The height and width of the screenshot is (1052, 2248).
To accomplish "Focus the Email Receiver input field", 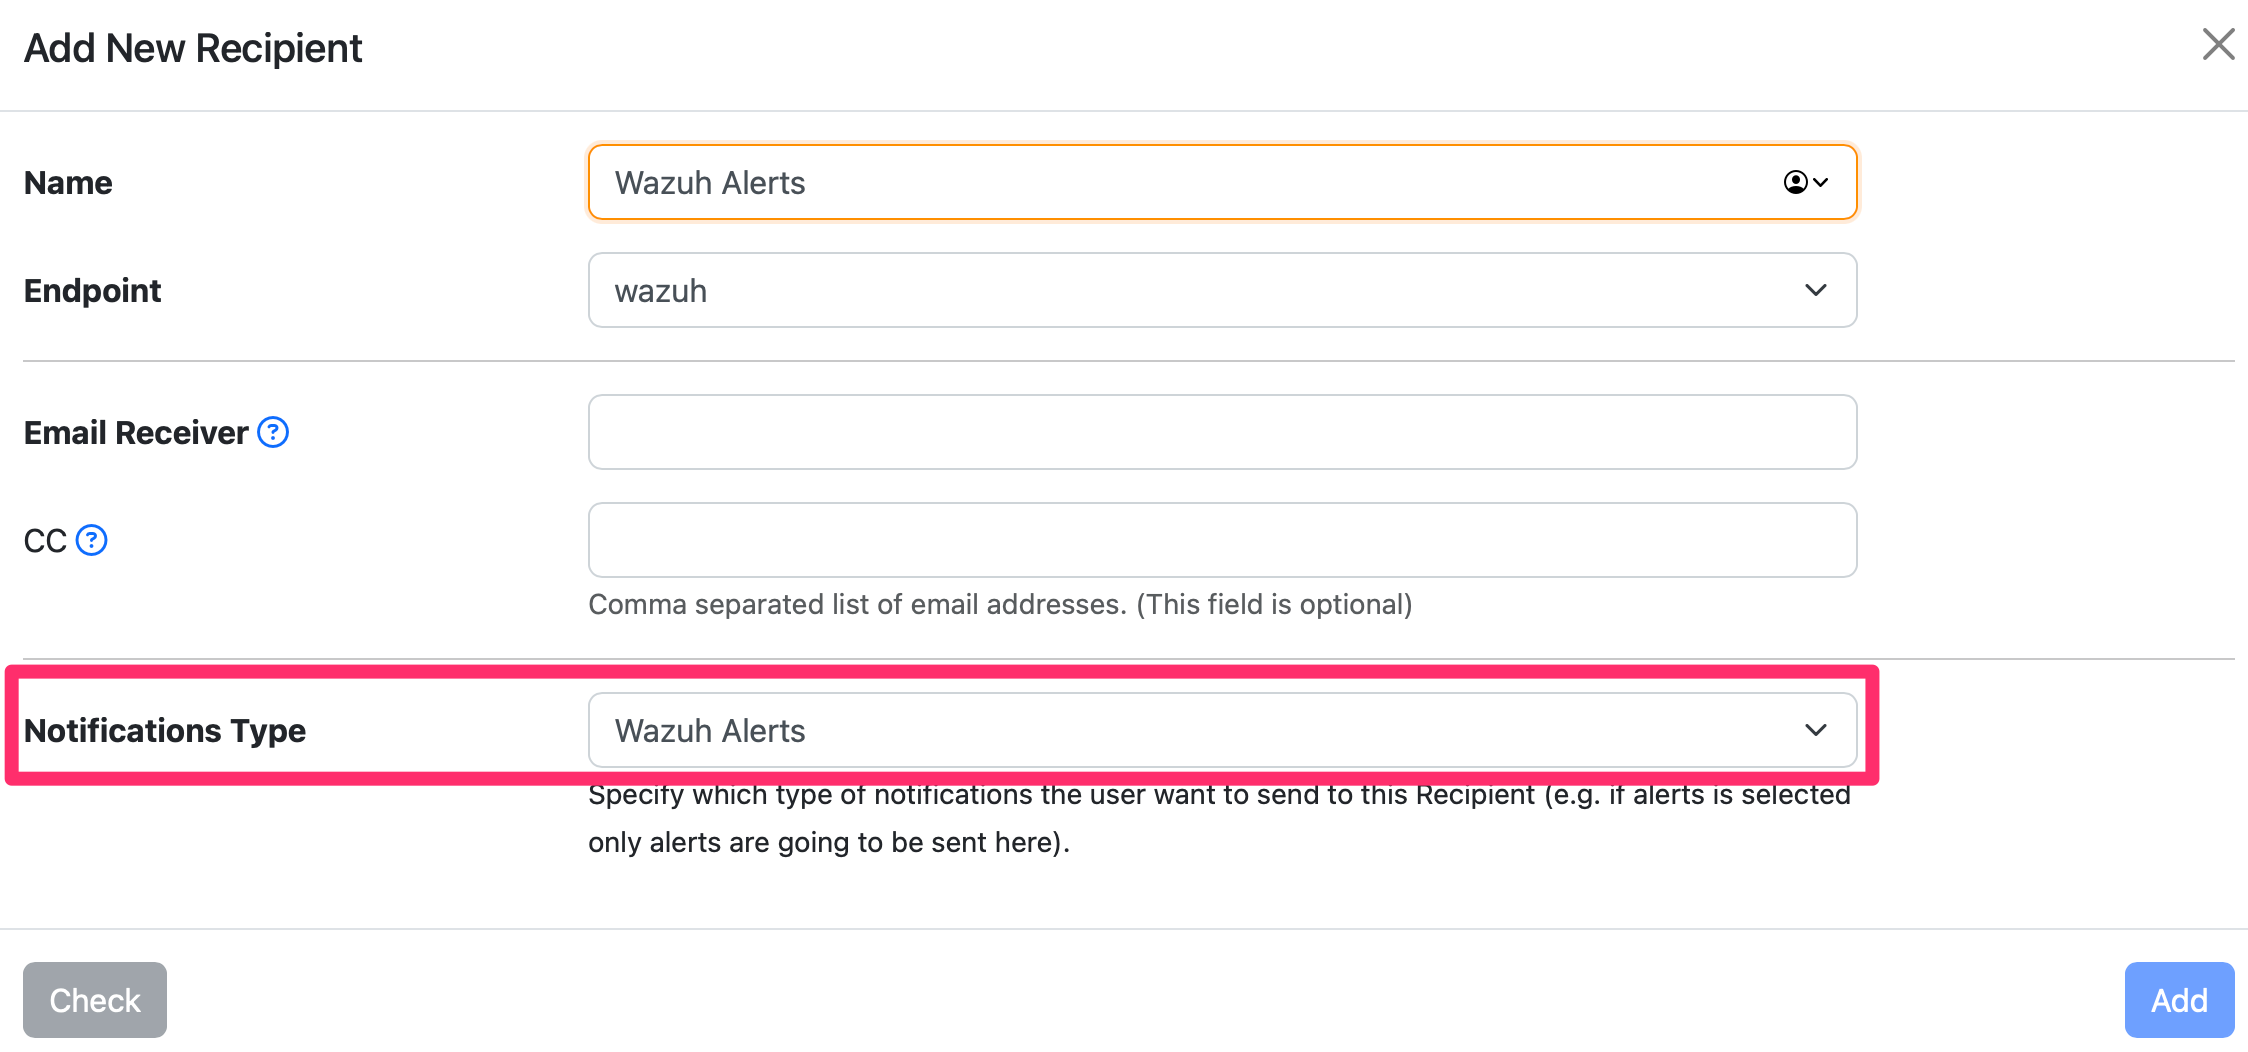I will pos(1222,432).
